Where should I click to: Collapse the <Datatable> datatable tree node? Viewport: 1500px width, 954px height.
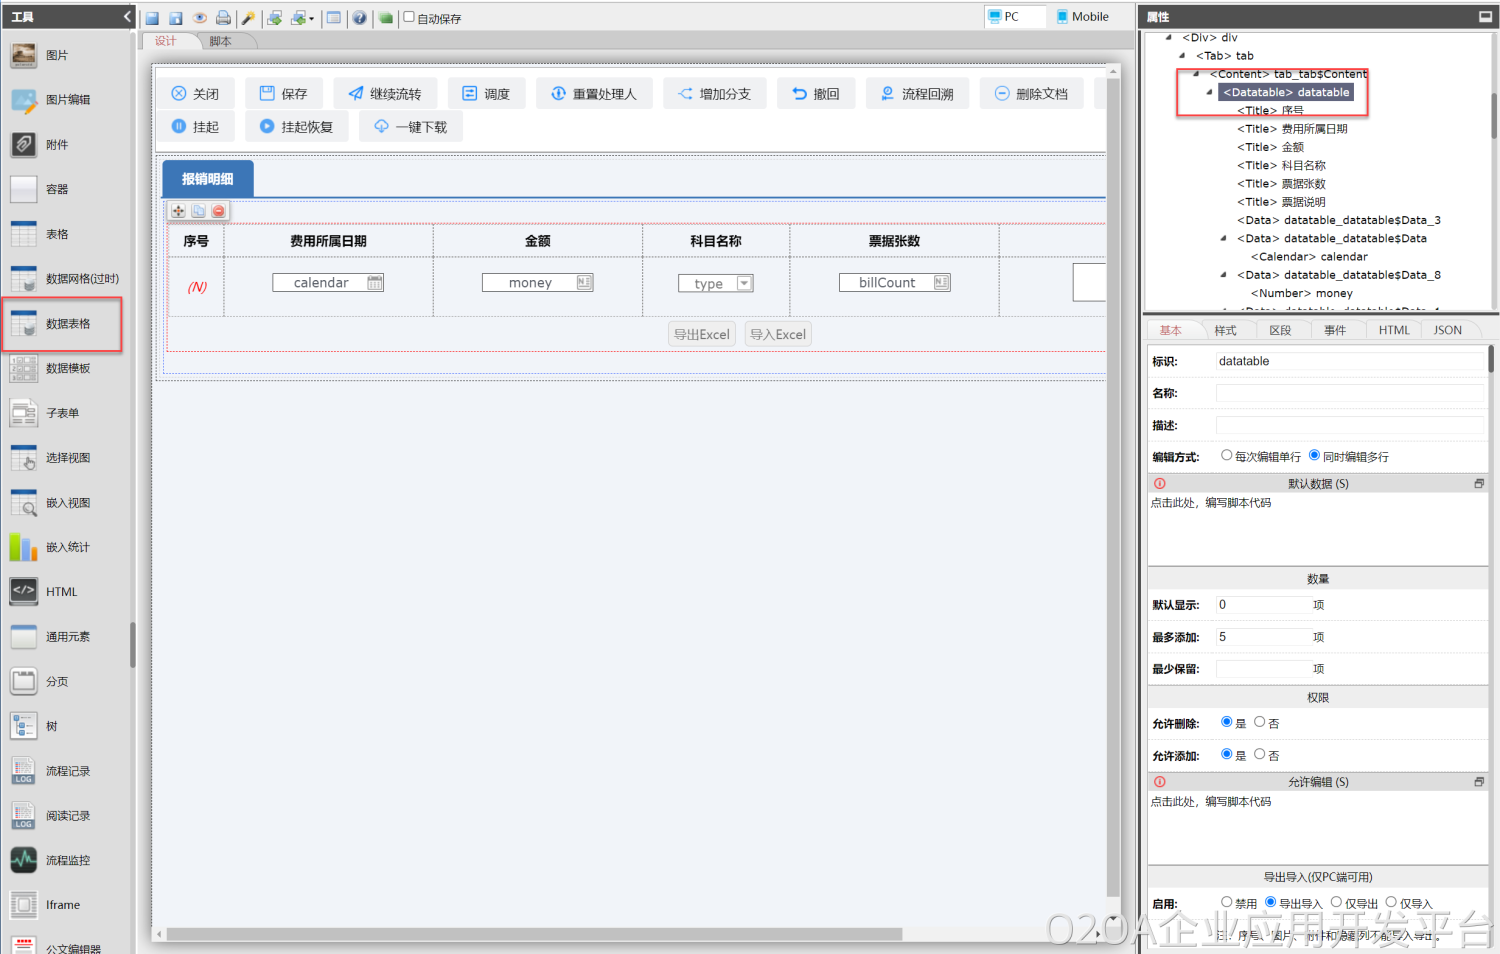1210,92
